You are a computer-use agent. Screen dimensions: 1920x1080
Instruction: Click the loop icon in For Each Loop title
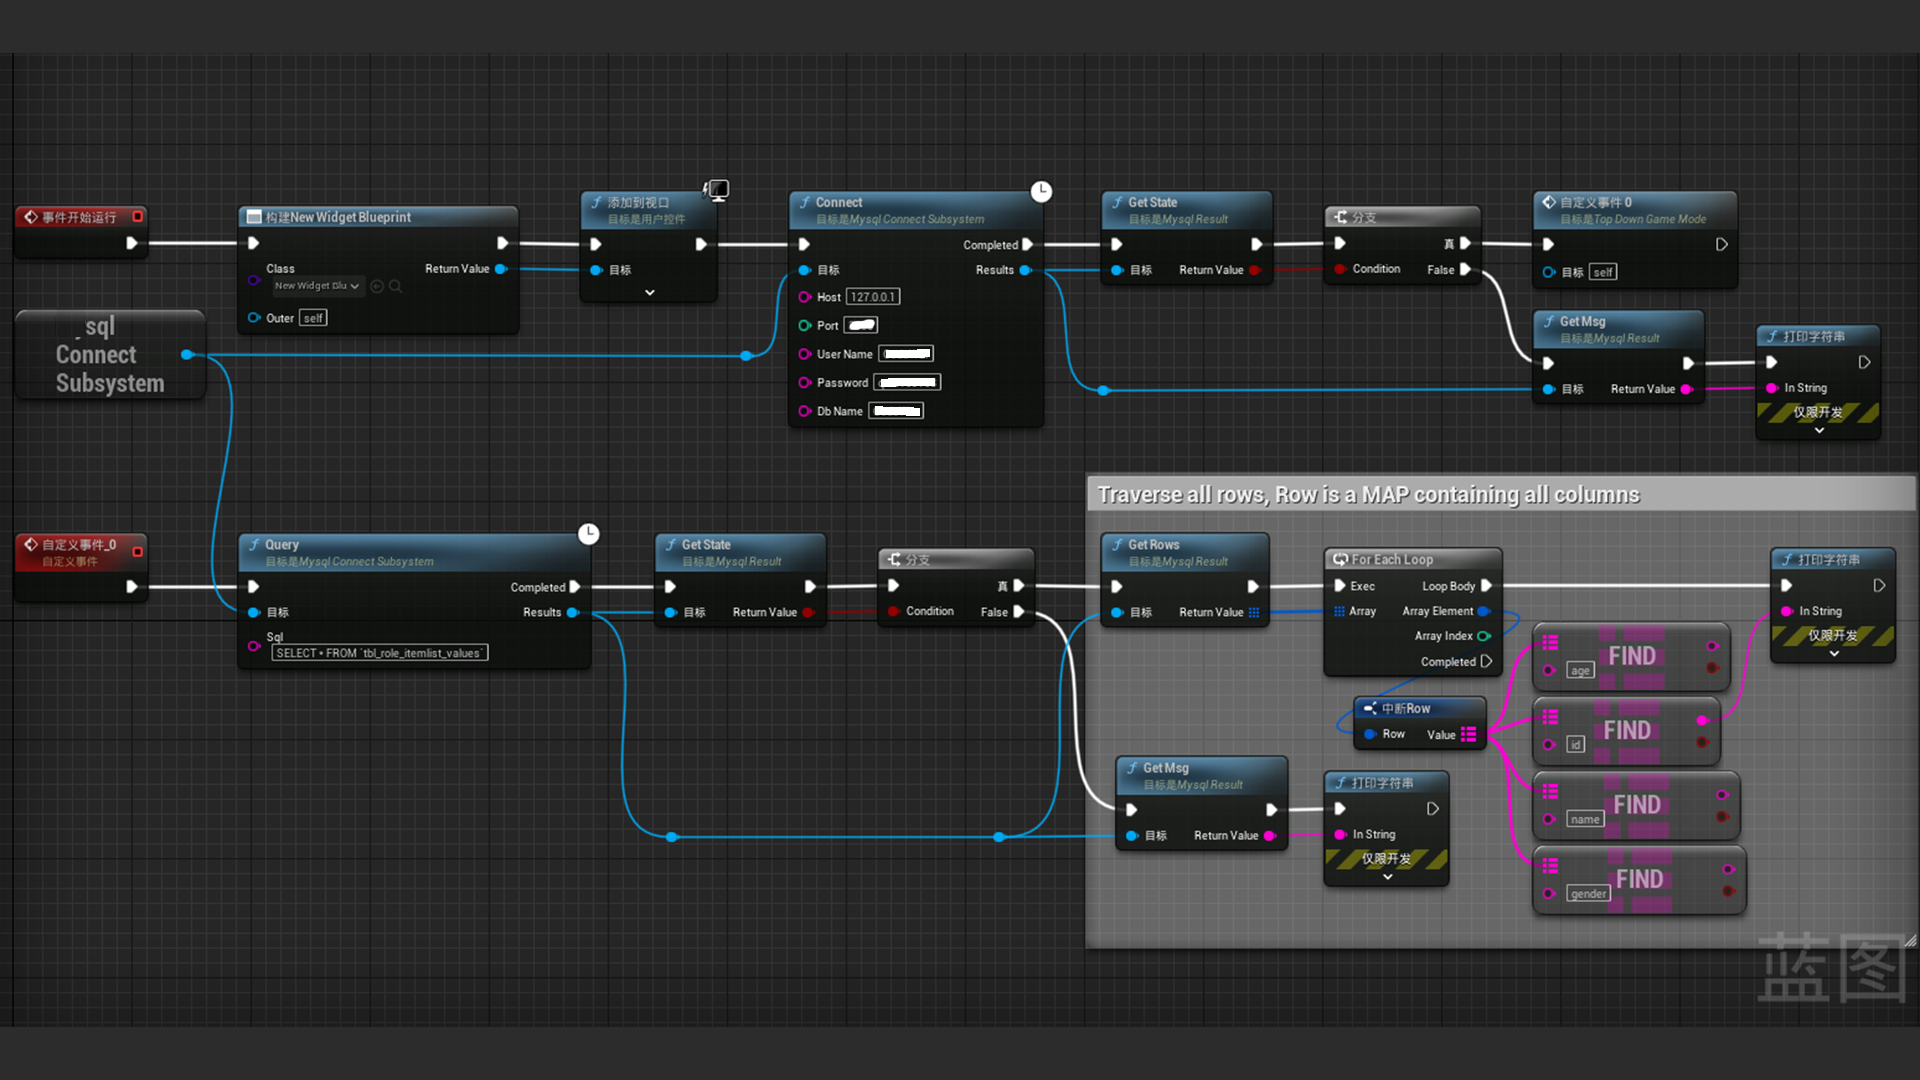(x=1340, y=559)
